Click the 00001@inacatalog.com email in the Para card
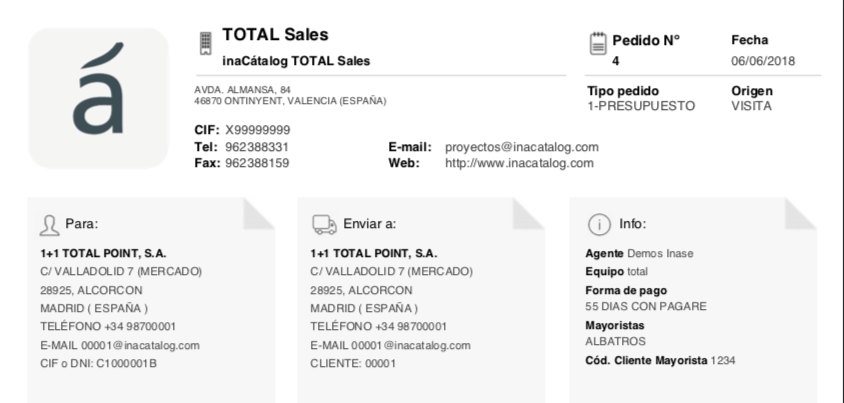The height and width of the screenshot is (403, 844). tap(140, 345)
